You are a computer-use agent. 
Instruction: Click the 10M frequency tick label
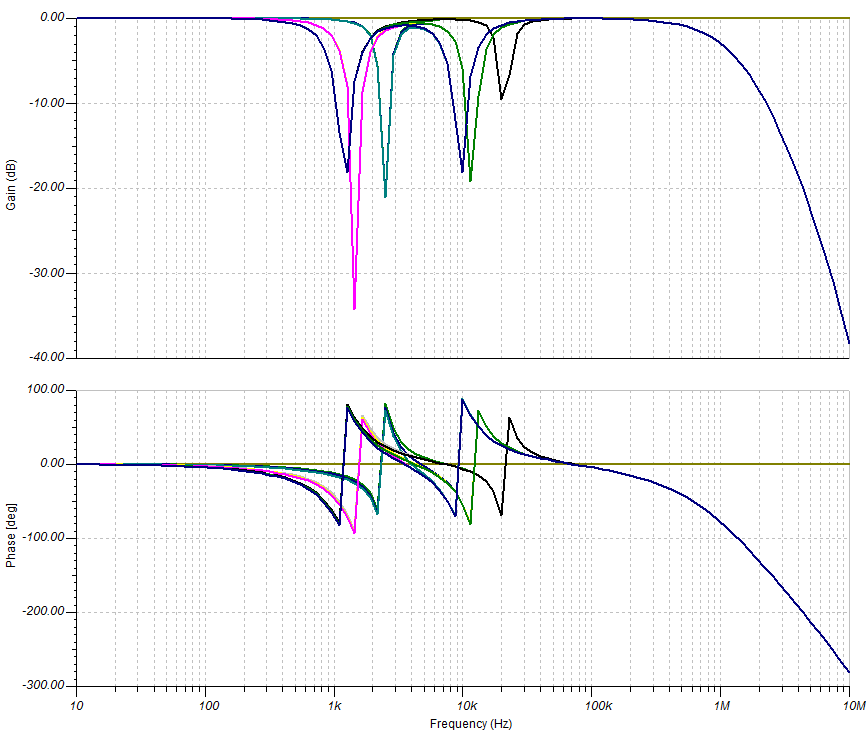click(x=854, y=706)
